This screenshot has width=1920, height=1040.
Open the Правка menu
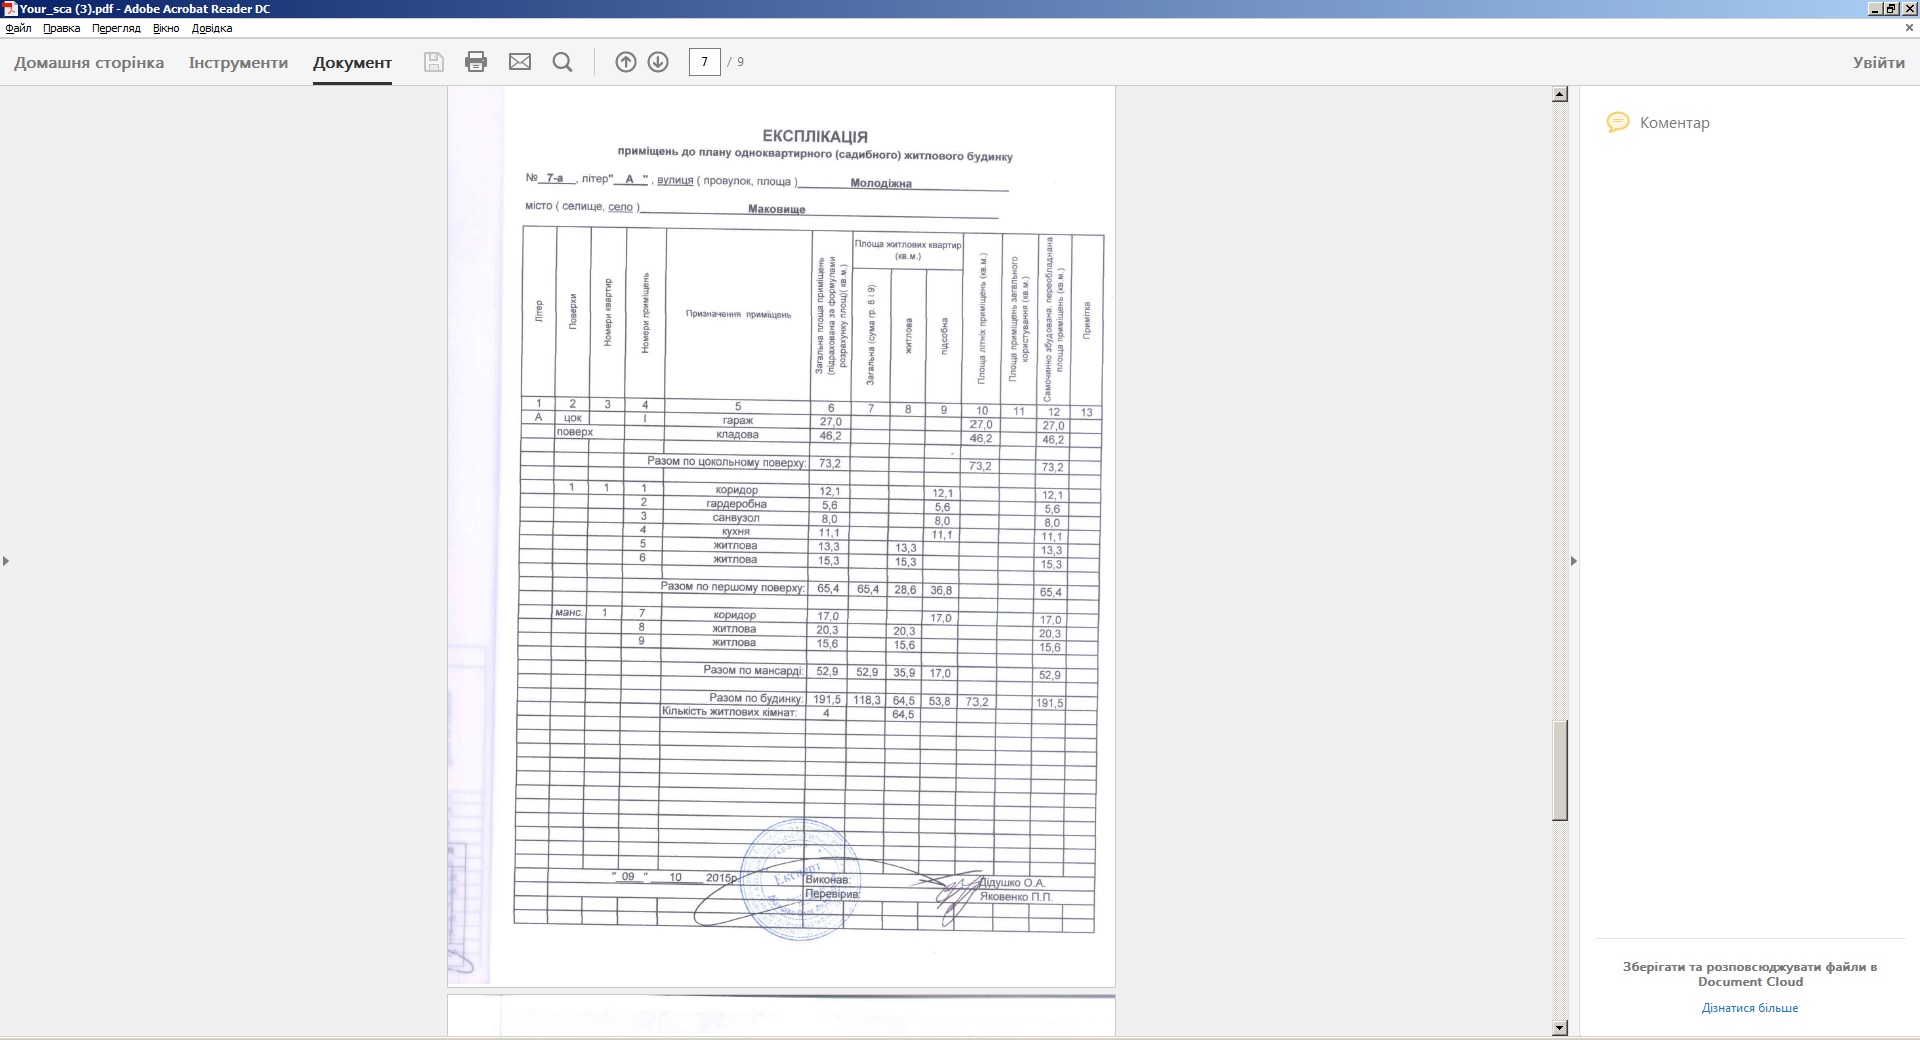(61, 28)
